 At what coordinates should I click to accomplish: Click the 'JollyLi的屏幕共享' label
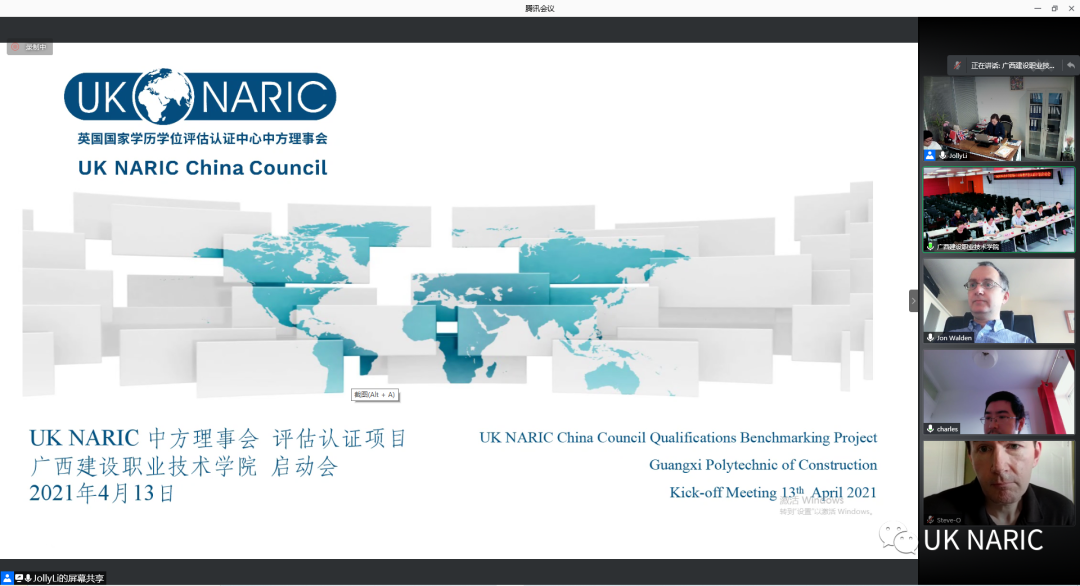click(x=68, y=578)
